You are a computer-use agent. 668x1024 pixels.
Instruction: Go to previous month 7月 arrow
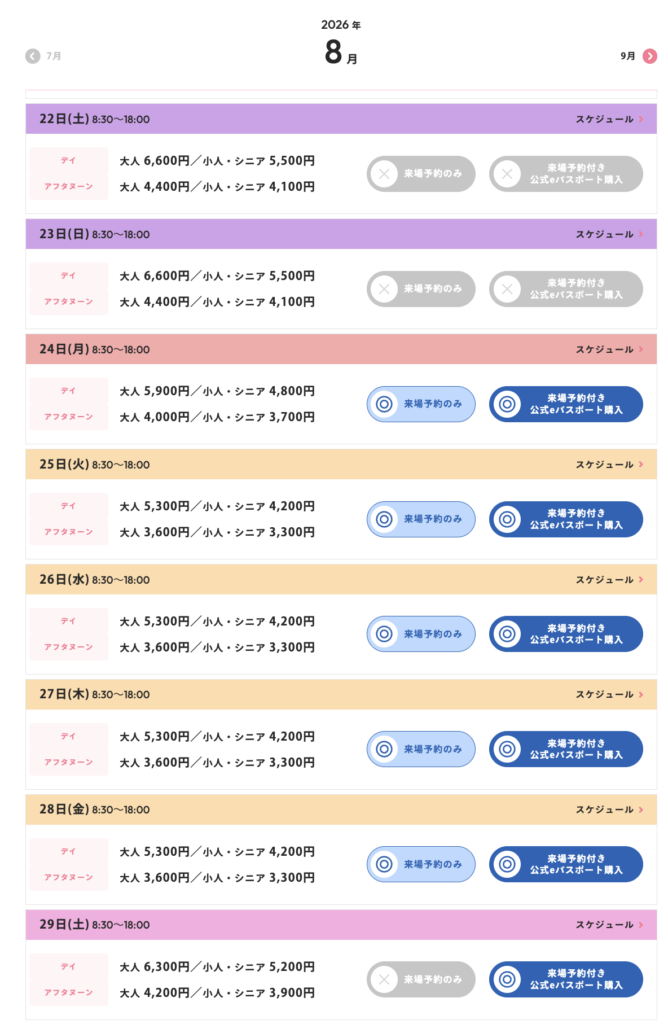[33, 56]
